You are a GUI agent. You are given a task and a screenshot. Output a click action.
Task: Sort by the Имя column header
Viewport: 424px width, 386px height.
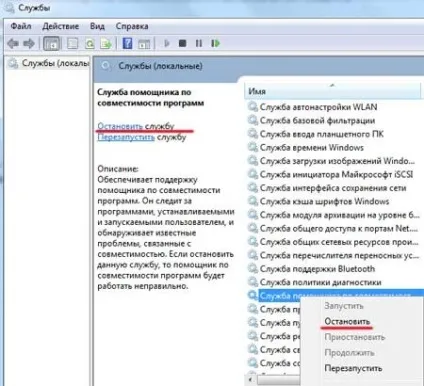tap(333, 91)
